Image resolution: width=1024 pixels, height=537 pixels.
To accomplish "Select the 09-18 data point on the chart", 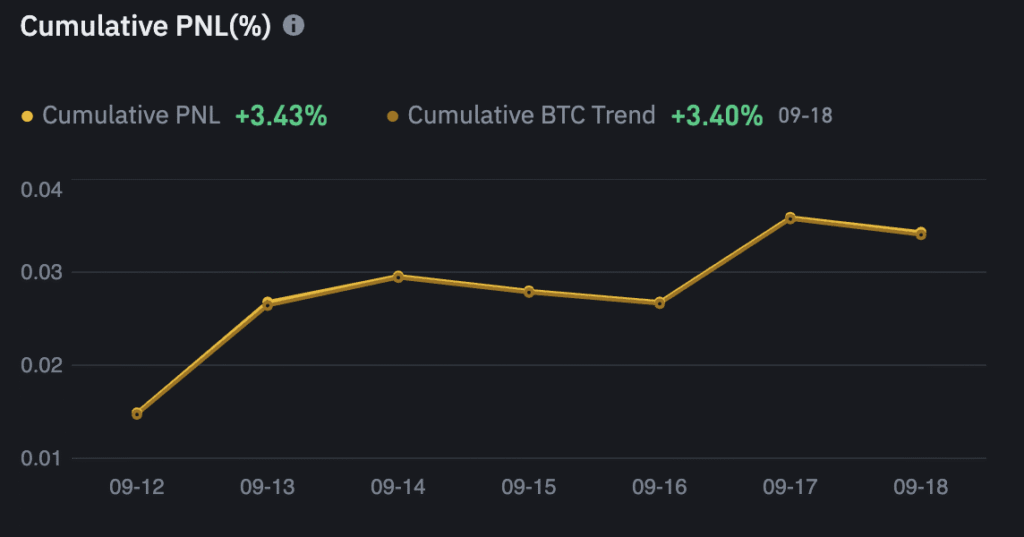I will click(x=920, y=233).
